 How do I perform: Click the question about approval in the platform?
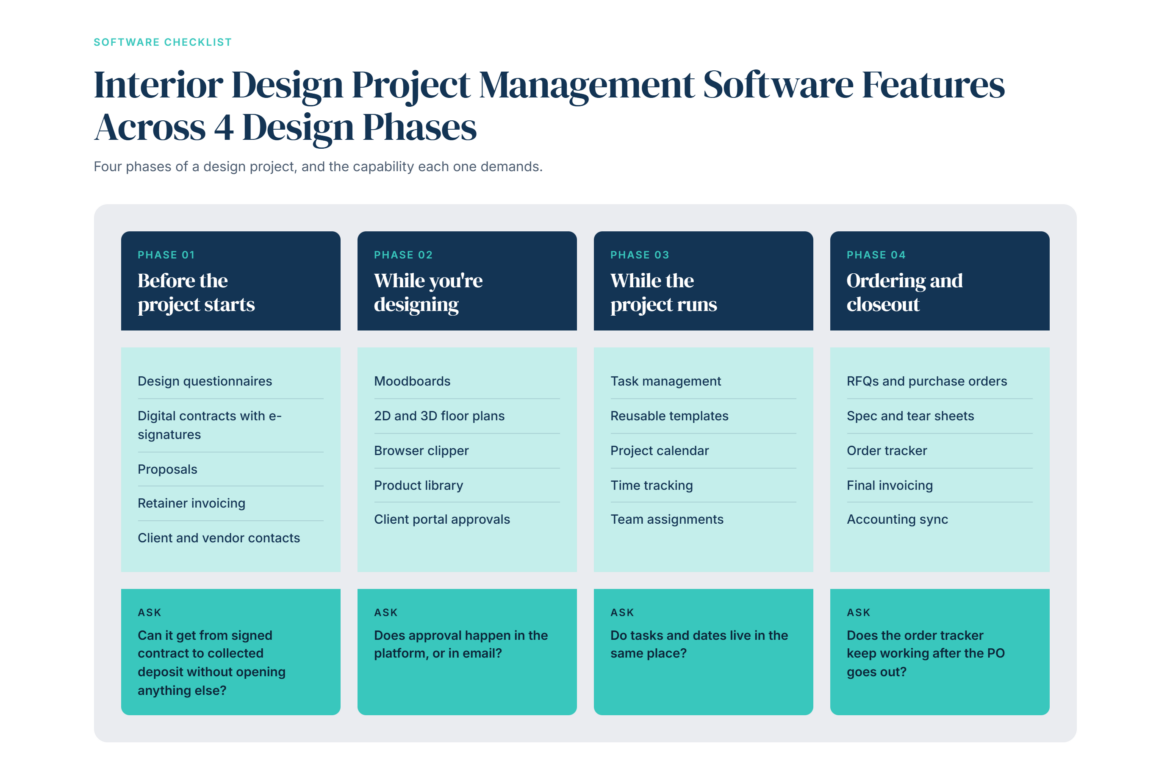pos(460,644)
